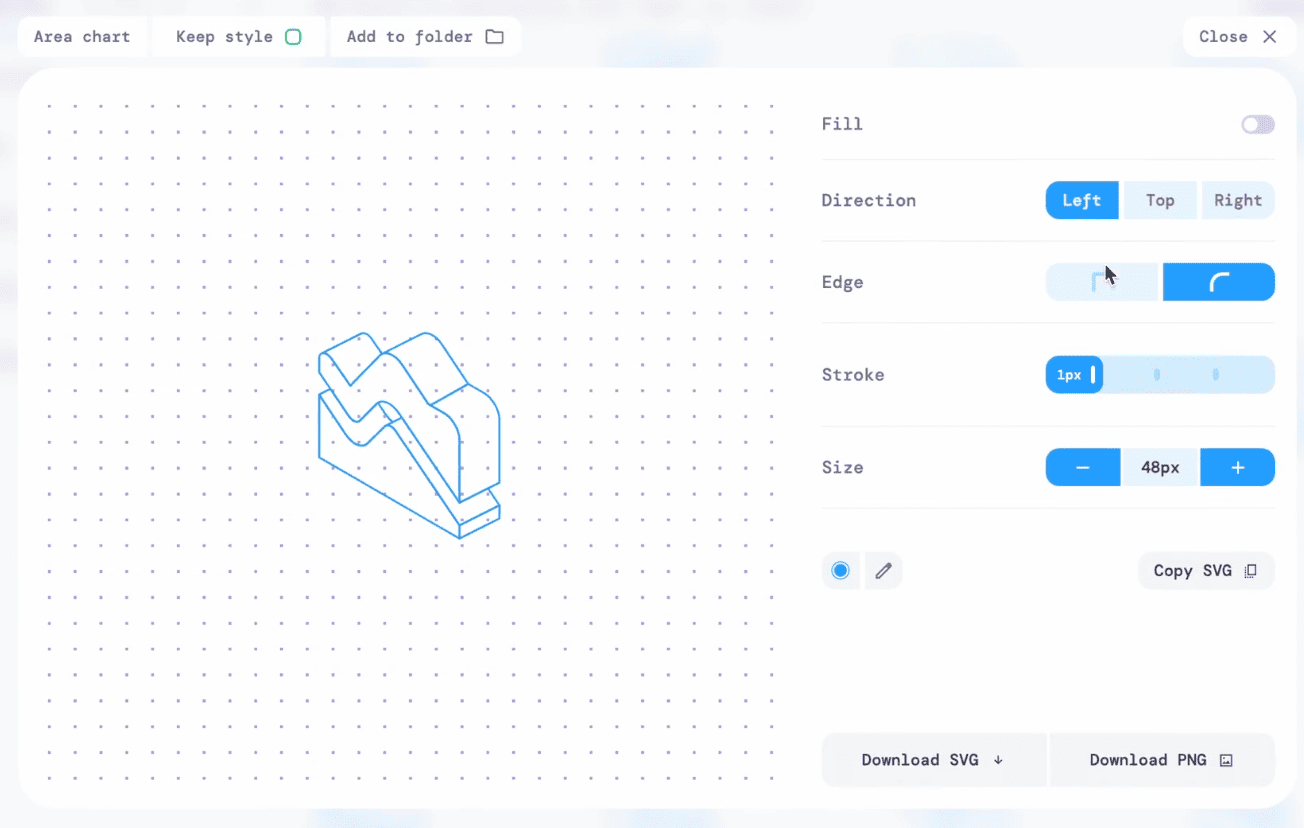Click Download SVG button
1304x828 pixels.
point(933,760)
